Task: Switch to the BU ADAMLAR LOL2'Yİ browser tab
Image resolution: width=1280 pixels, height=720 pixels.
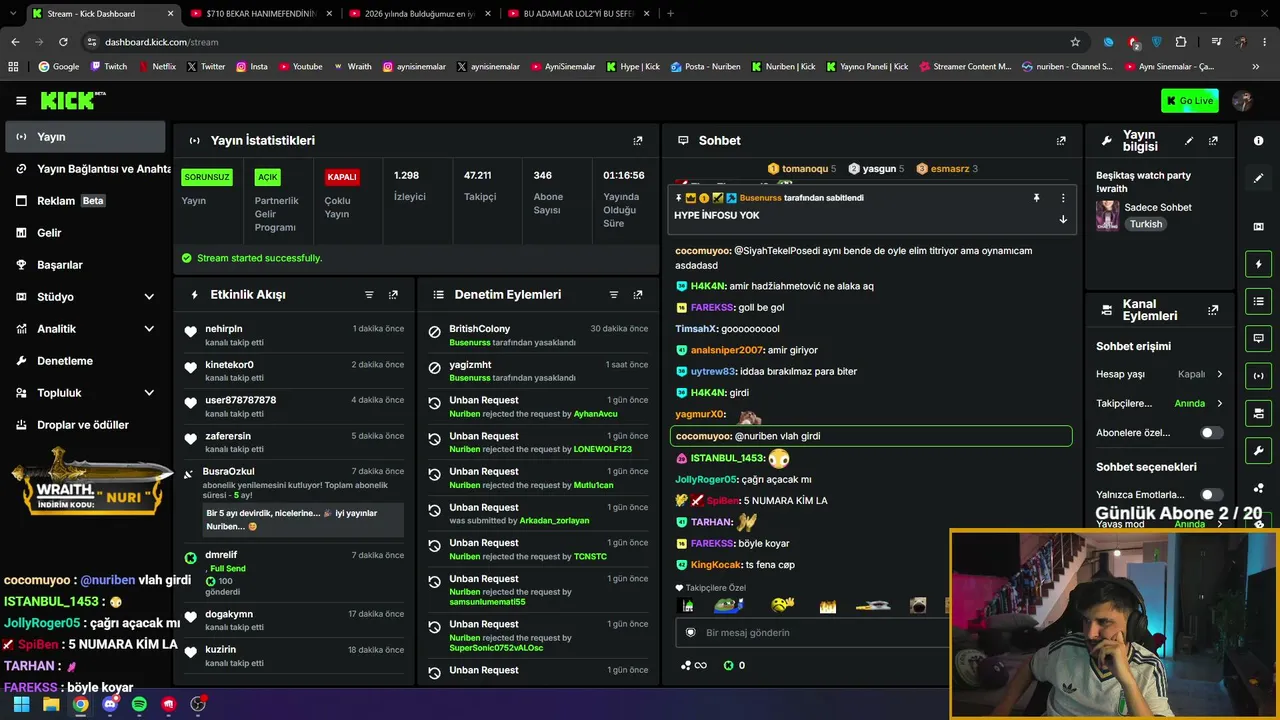Action: pos(580,14)
